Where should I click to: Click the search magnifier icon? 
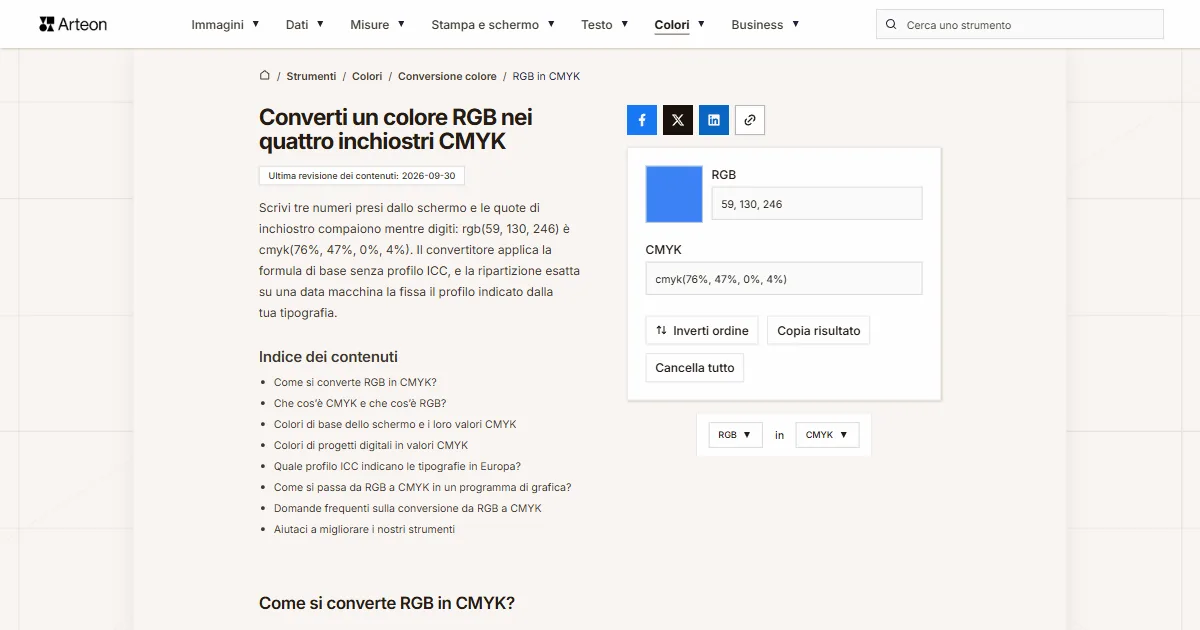pos(891,24)
